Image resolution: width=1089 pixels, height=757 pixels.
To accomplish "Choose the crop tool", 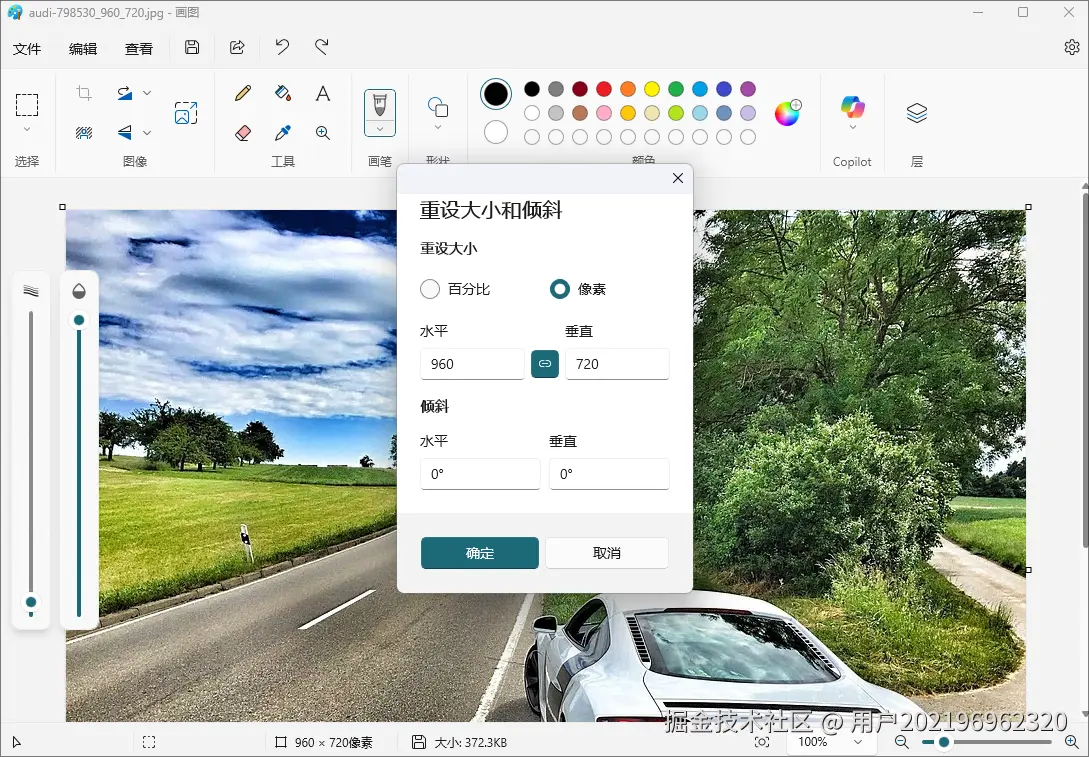I will tap(84, 93).
